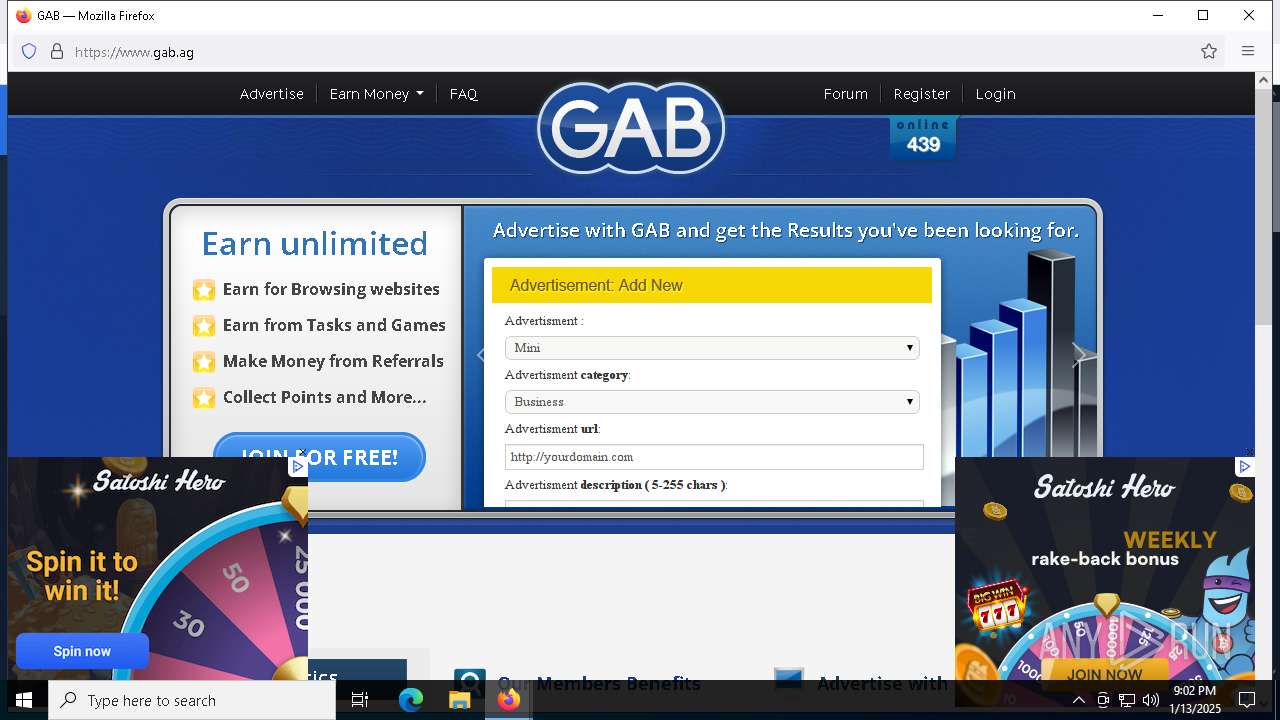Click Firefox icon in taskbar

508,700
